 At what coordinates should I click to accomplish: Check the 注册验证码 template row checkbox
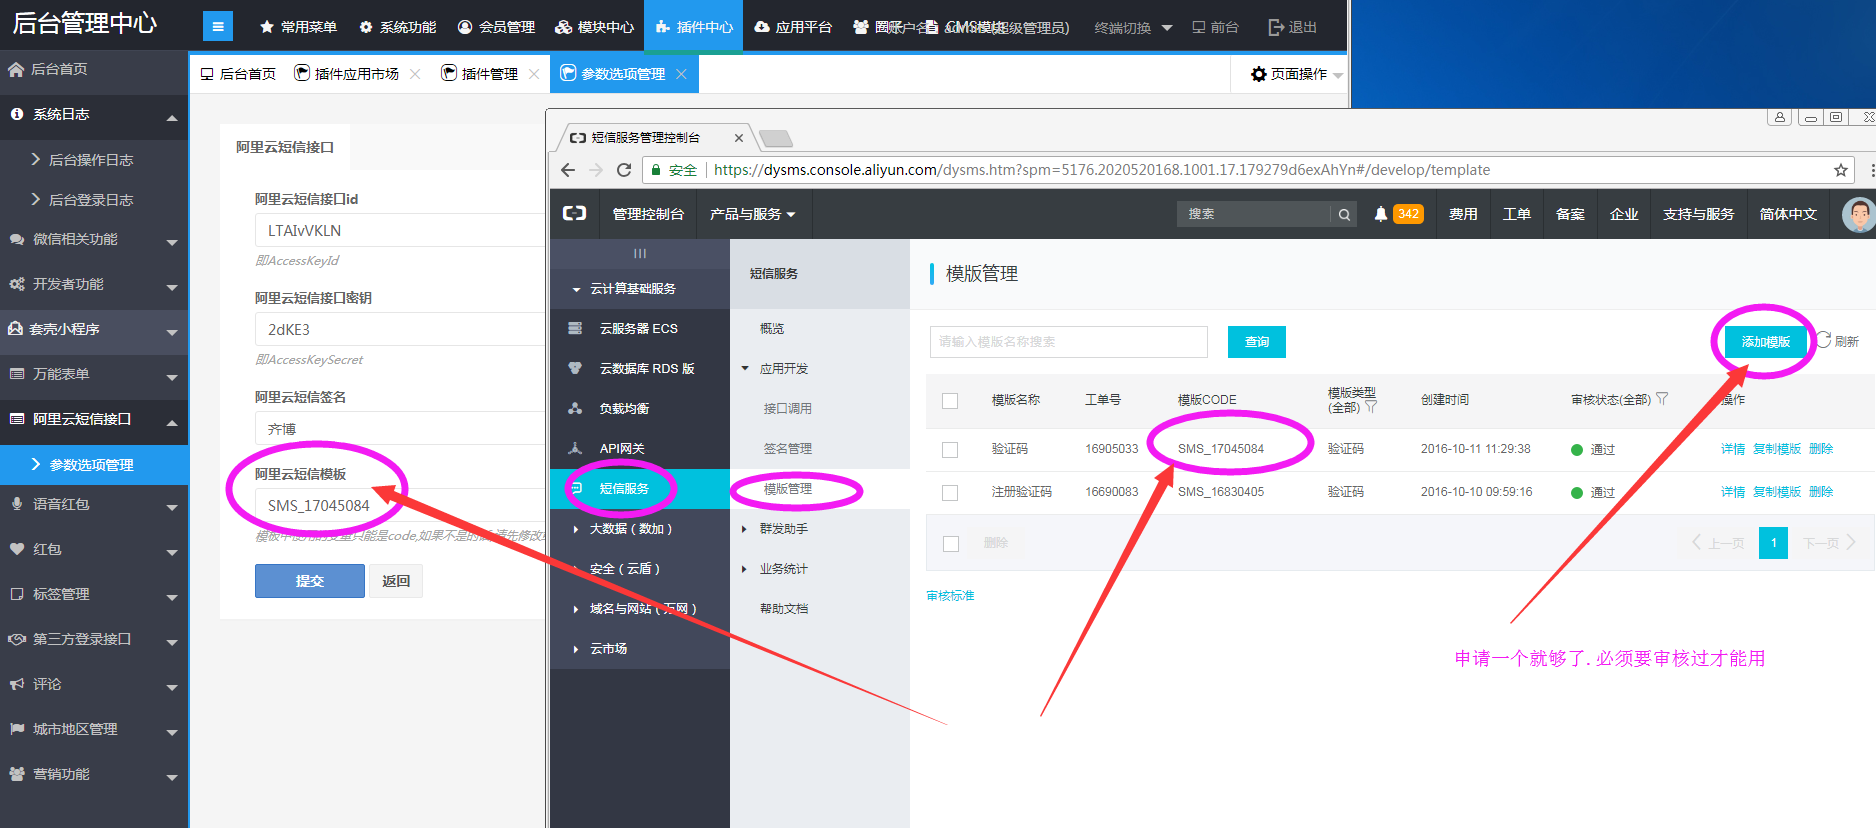tap(950, 492)
